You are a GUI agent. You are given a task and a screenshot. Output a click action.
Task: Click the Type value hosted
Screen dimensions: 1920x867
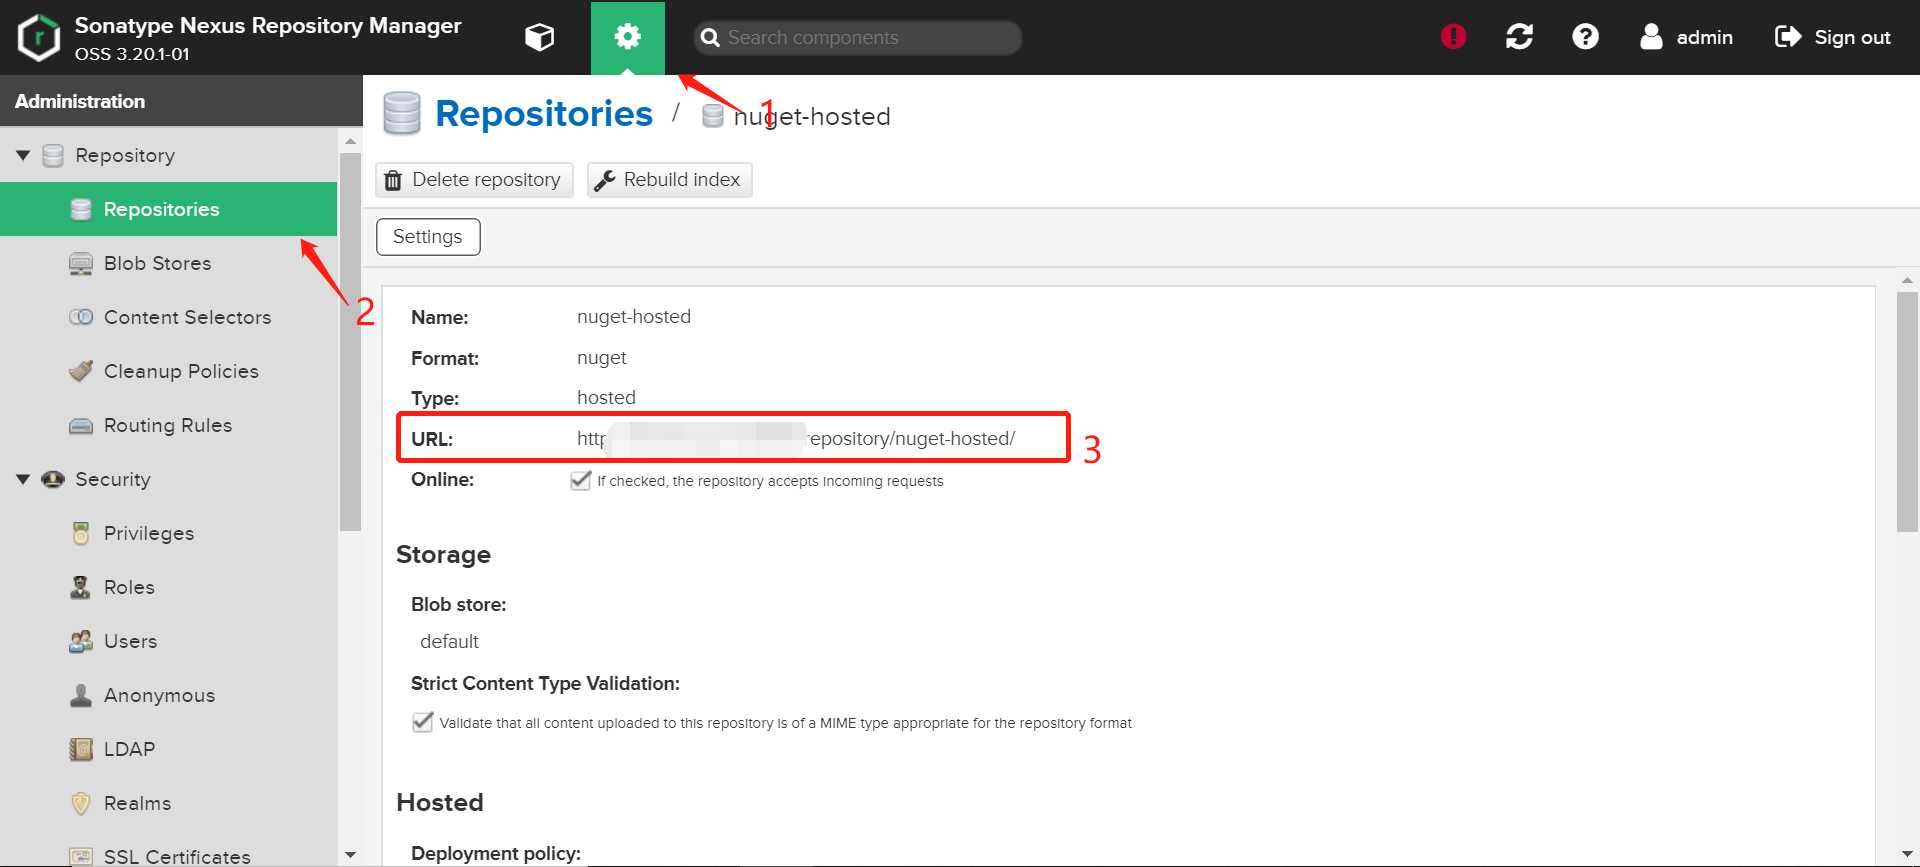(x=606, y=397)
